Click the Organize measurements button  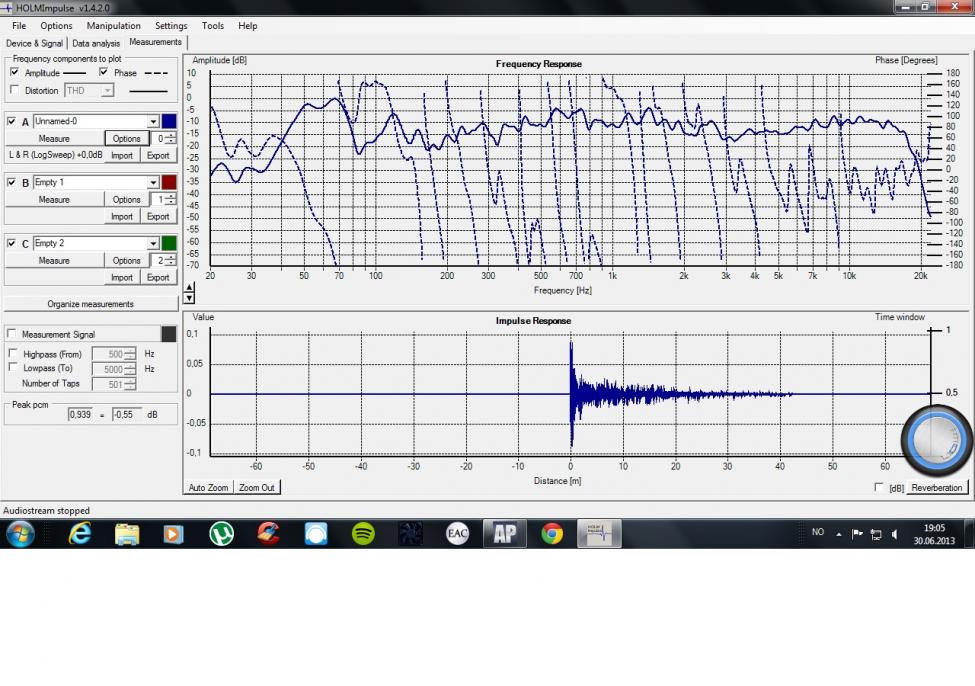tap(90, 304)
